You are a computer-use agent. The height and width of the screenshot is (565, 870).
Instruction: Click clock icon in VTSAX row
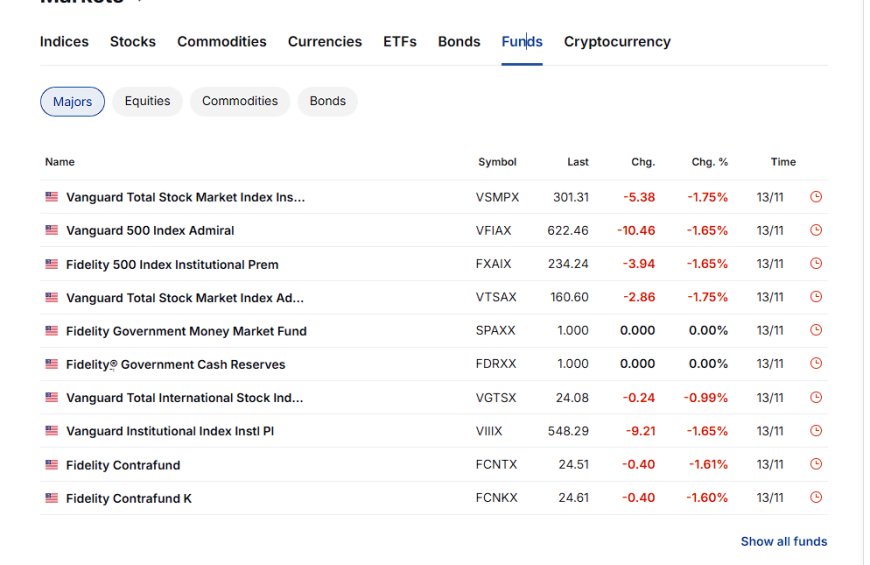click(x=816, y=296)
